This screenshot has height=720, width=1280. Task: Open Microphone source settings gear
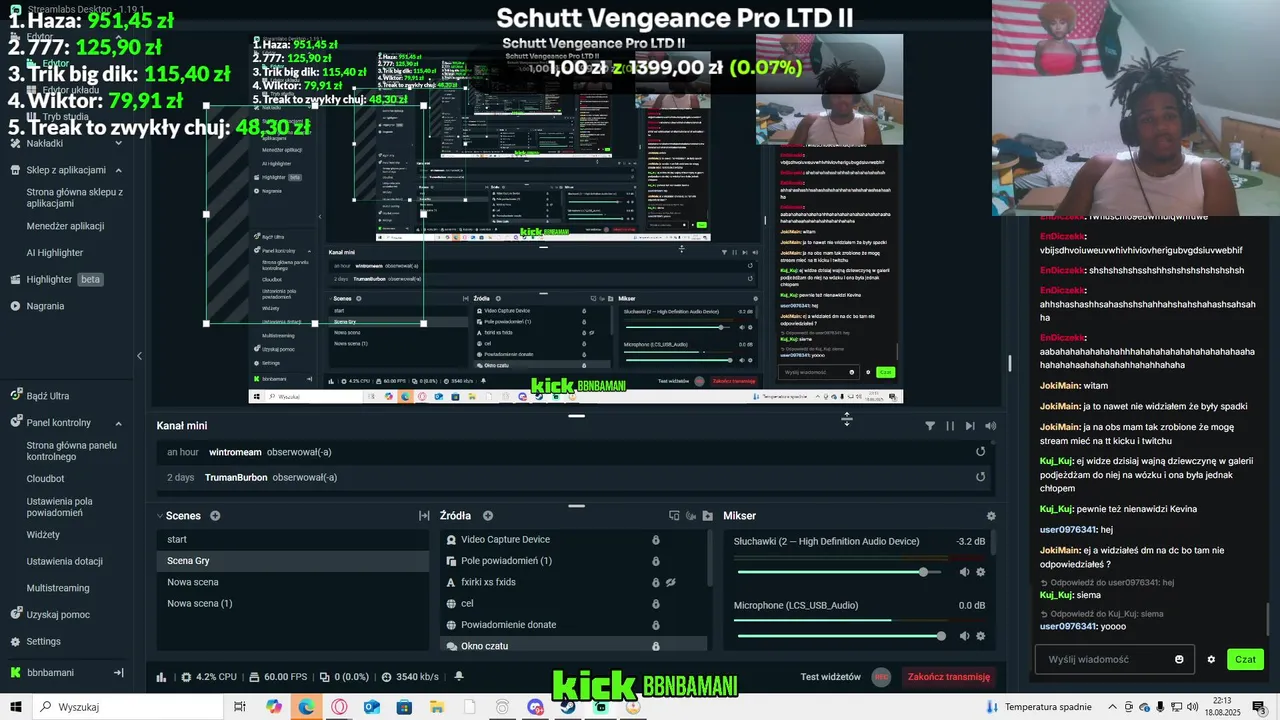(981, 636)
